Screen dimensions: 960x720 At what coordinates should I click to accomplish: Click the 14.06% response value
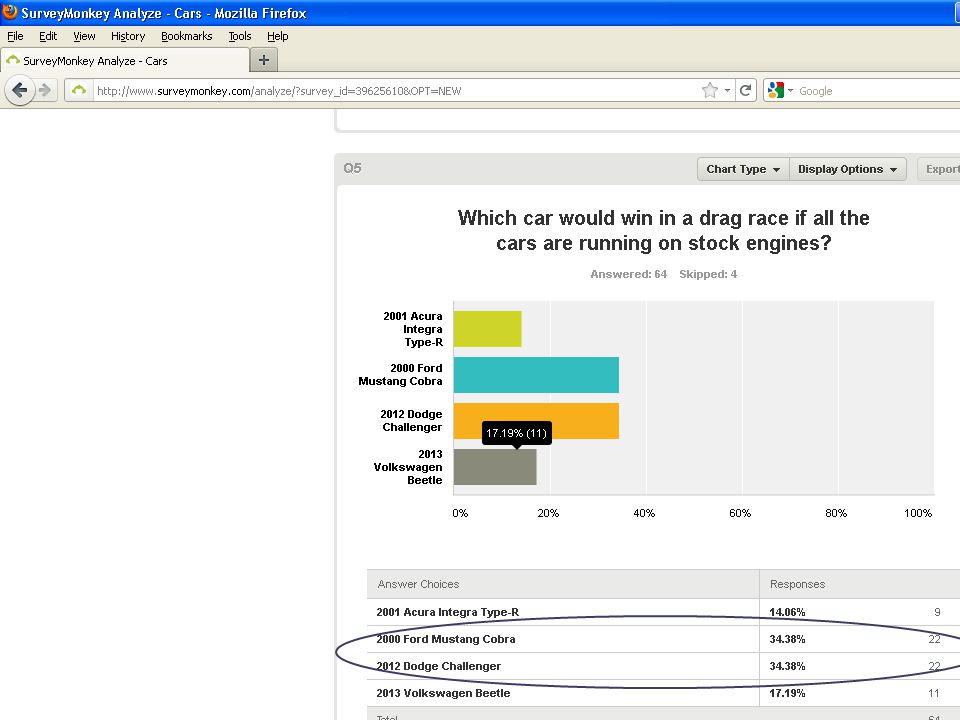[x=787, y=612]
